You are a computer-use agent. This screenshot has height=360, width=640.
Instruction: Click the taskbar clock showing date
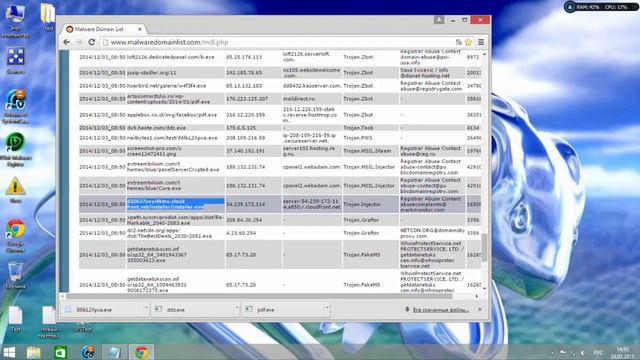tap(622, 353)
